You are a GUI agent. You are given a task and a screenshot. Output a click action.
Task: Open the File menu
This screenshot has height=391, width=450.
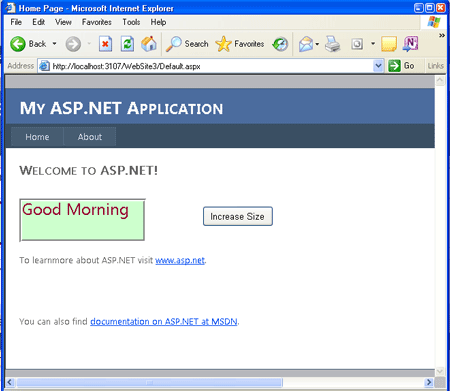pyautogui.click(x=16, y=22)
